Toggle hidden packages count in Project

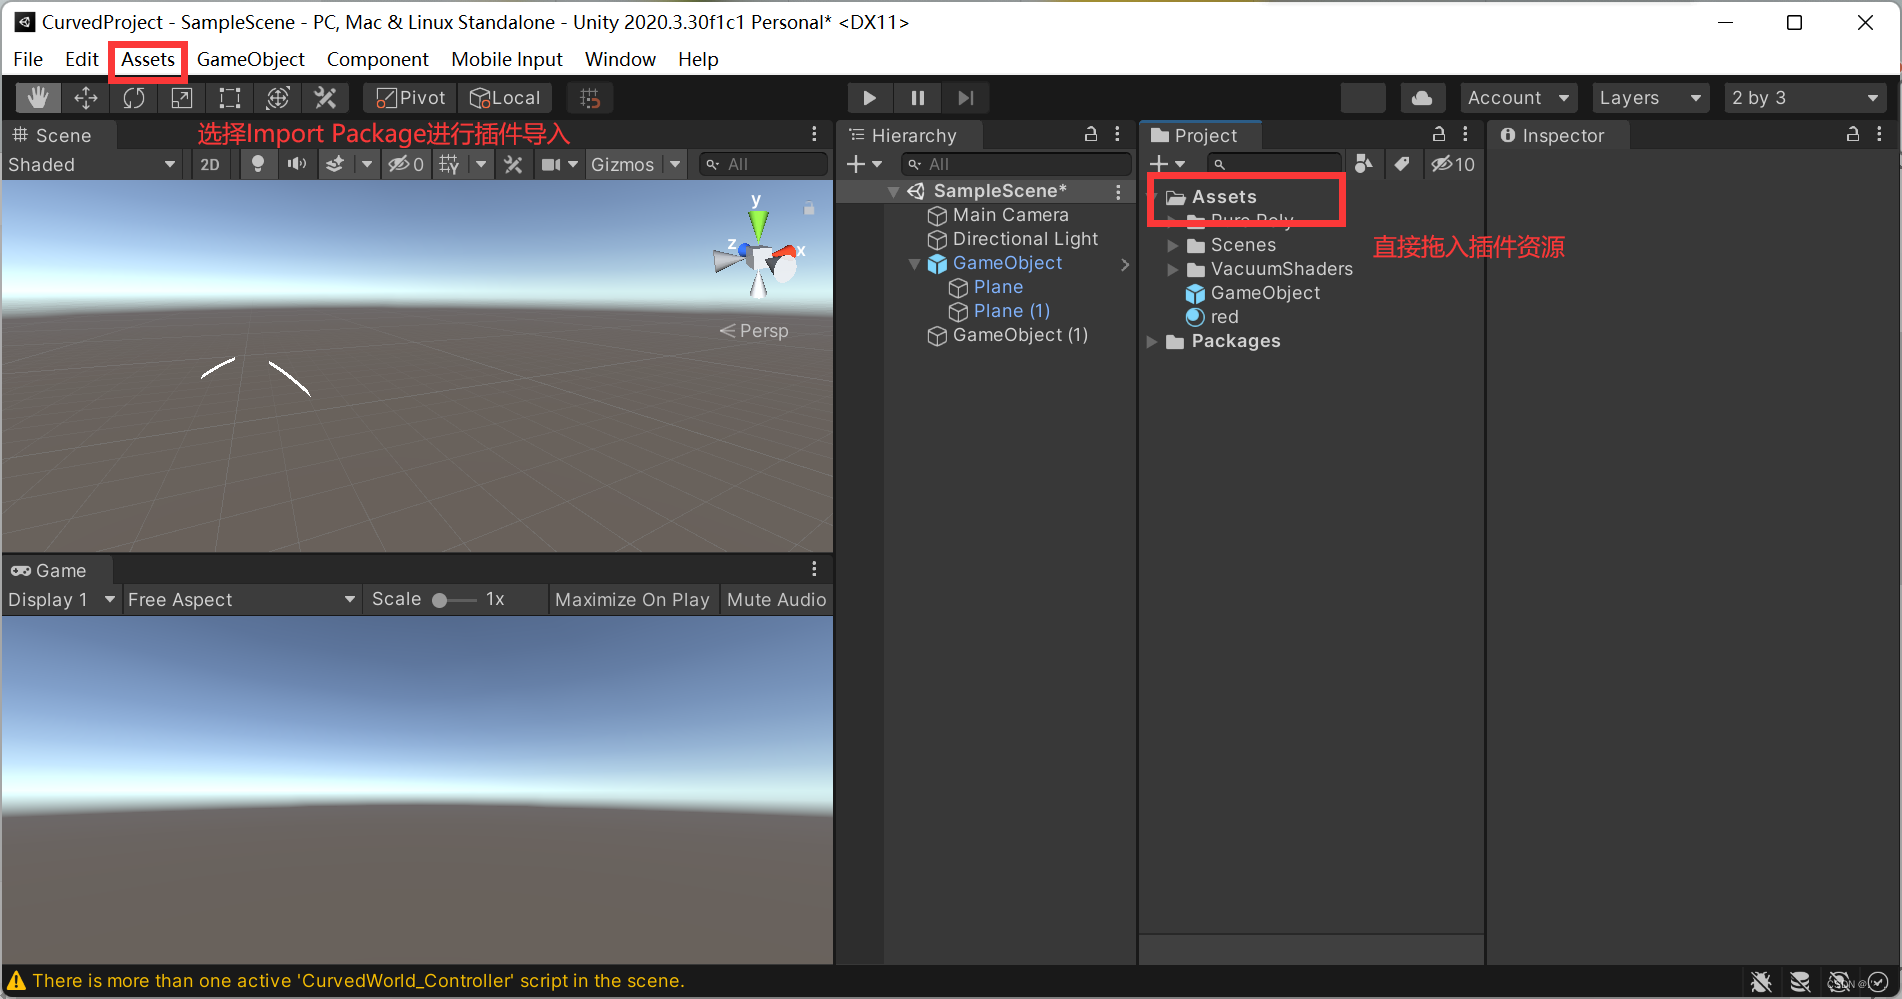pyautogui.click(x=1452, y=165)
